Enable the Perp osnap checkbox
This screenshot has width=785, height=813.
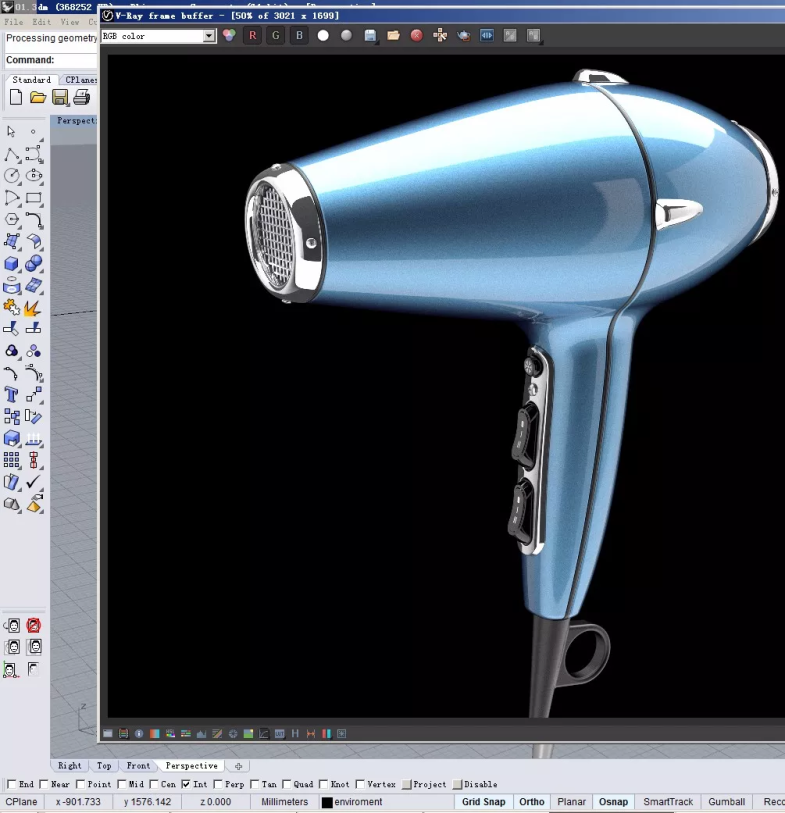point(218,784)
